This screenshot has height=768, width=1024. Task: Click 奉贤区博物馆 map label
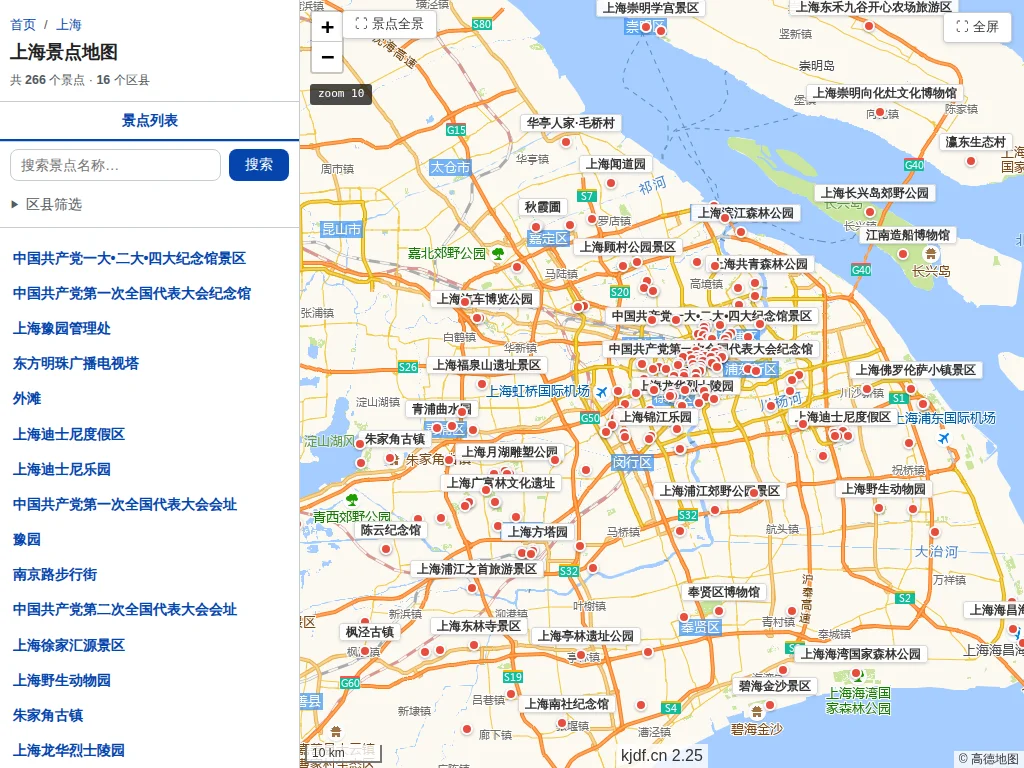pos(724,592)
